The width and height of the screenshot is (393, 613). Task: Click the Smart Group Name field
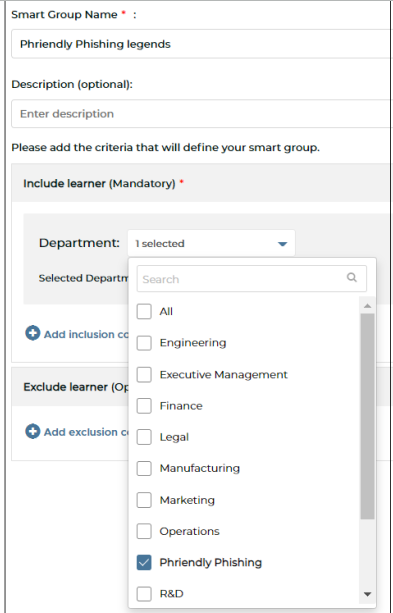coord(202,44)
